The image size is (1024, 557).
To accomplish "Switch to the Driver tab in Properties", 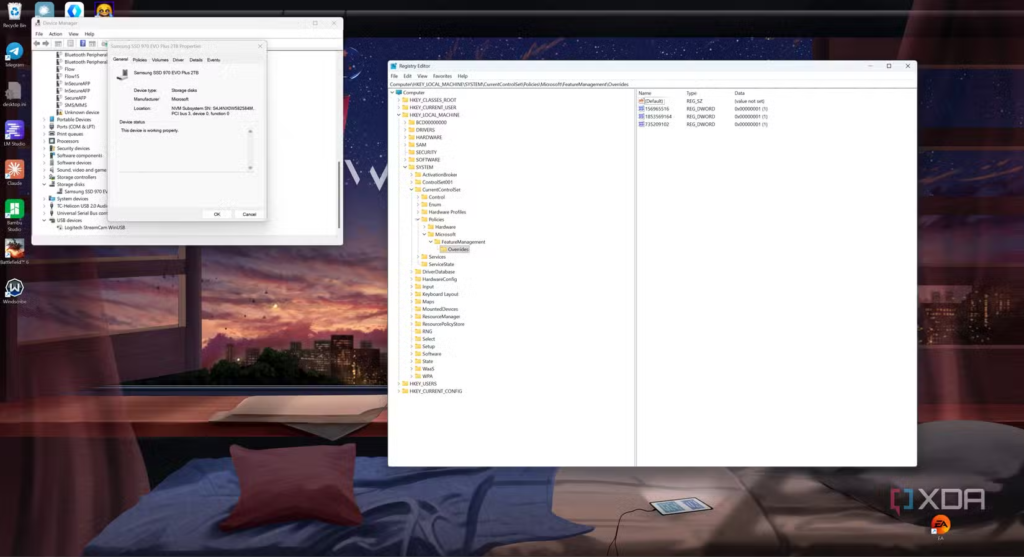I will pyautogui.click(x=178, y=60).
